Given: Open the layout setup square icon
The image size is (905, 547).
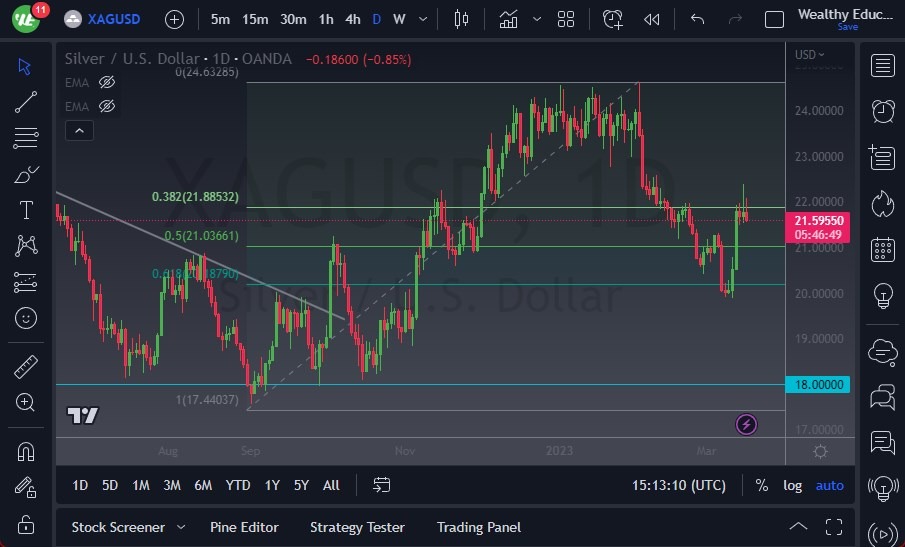Looking at the screenshot, I should 774,20.
